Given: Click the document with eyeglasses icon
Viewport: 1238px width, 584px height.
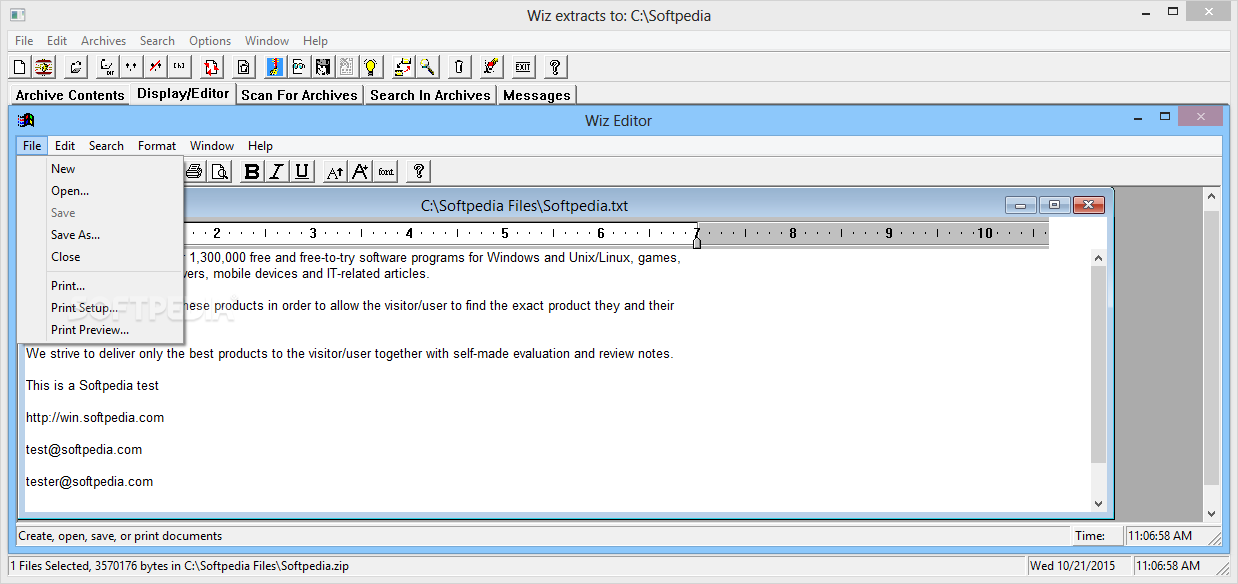Looking at the screenshot, I should click(x=298, y=67).
